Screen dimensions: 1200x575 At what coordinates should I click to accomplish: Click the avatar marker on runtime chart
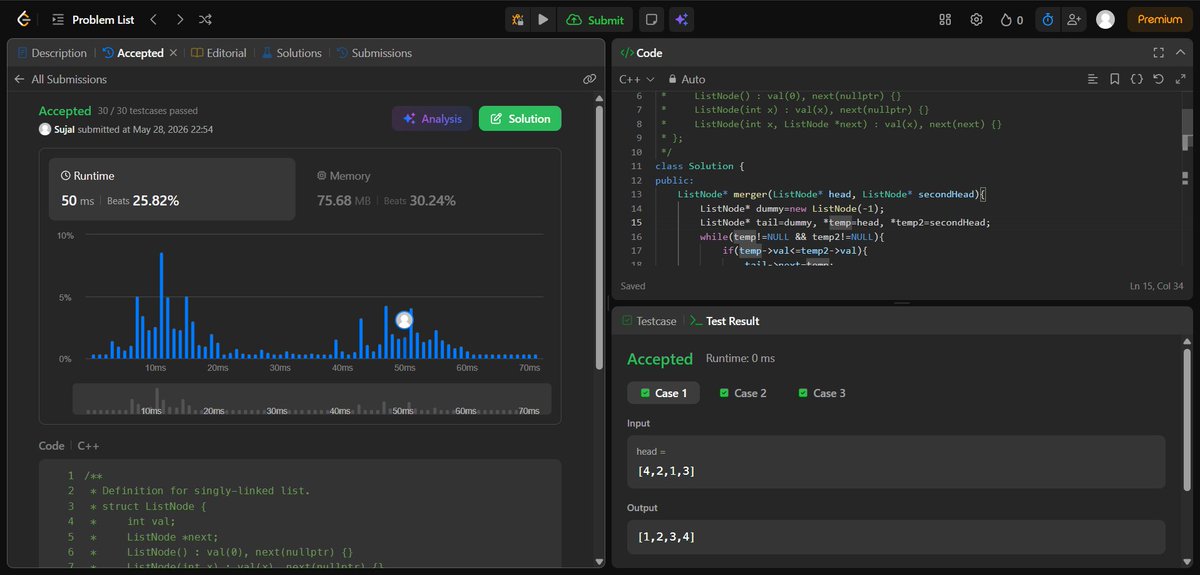[404, 320]
